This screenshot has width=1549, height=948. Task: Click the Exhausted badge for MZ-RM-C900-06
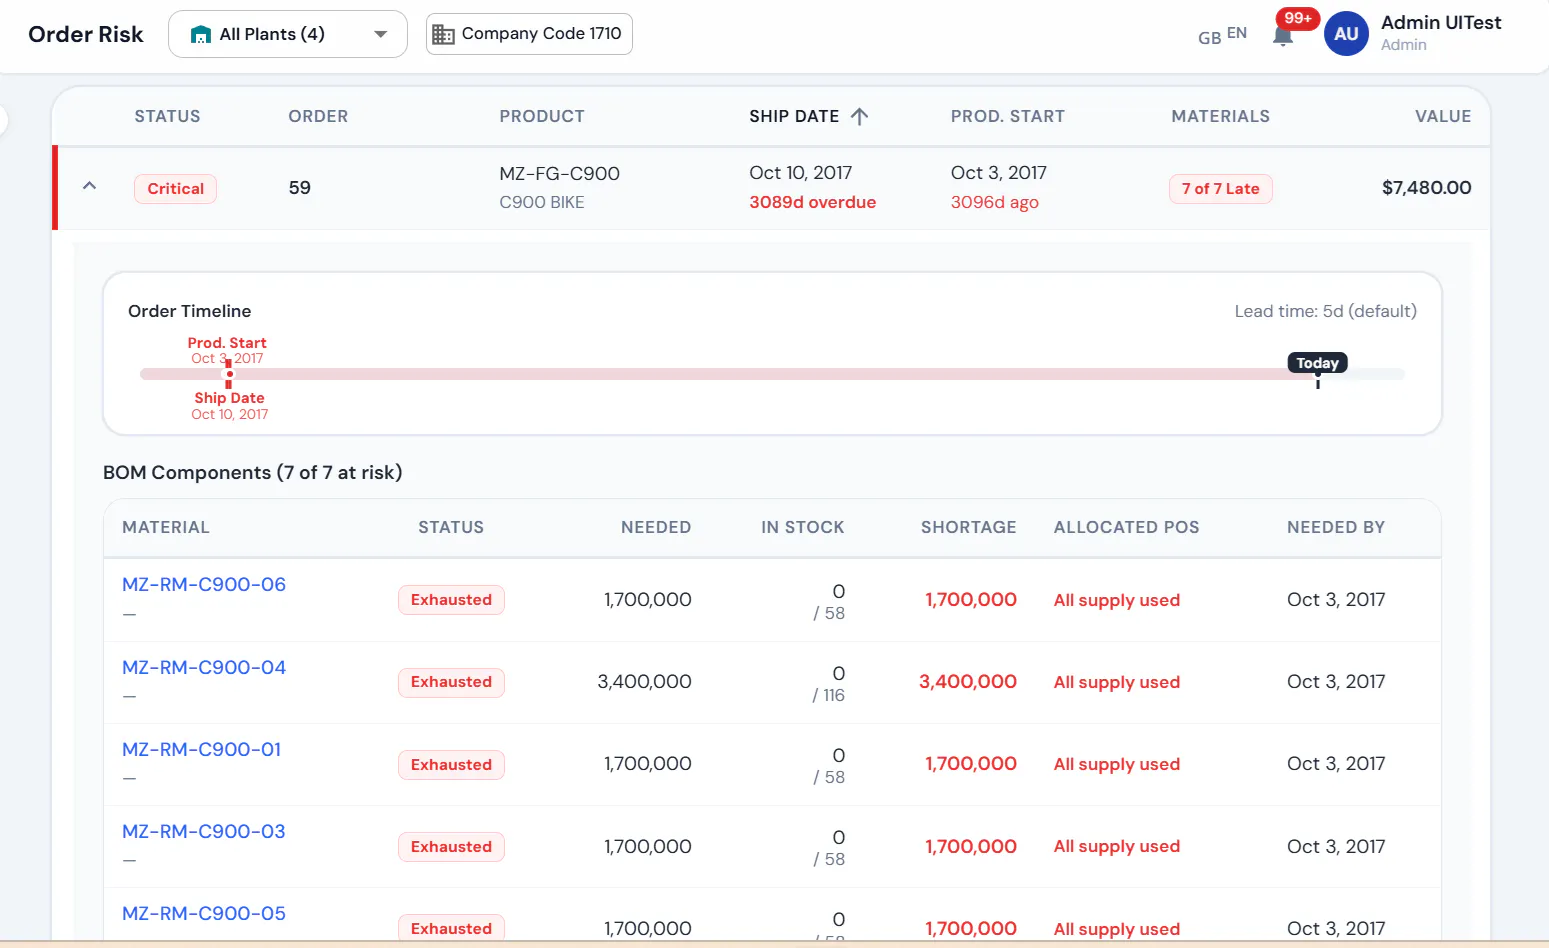pyautogui.click(x=451, y=600)
